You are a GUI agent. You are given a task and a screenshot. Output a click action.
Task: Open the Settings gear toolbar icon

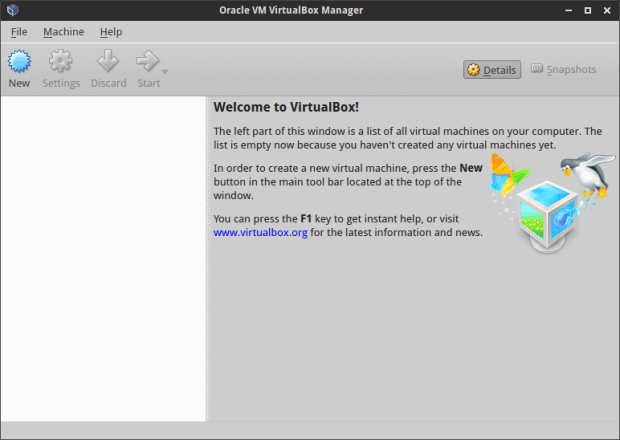pos(60,61)
